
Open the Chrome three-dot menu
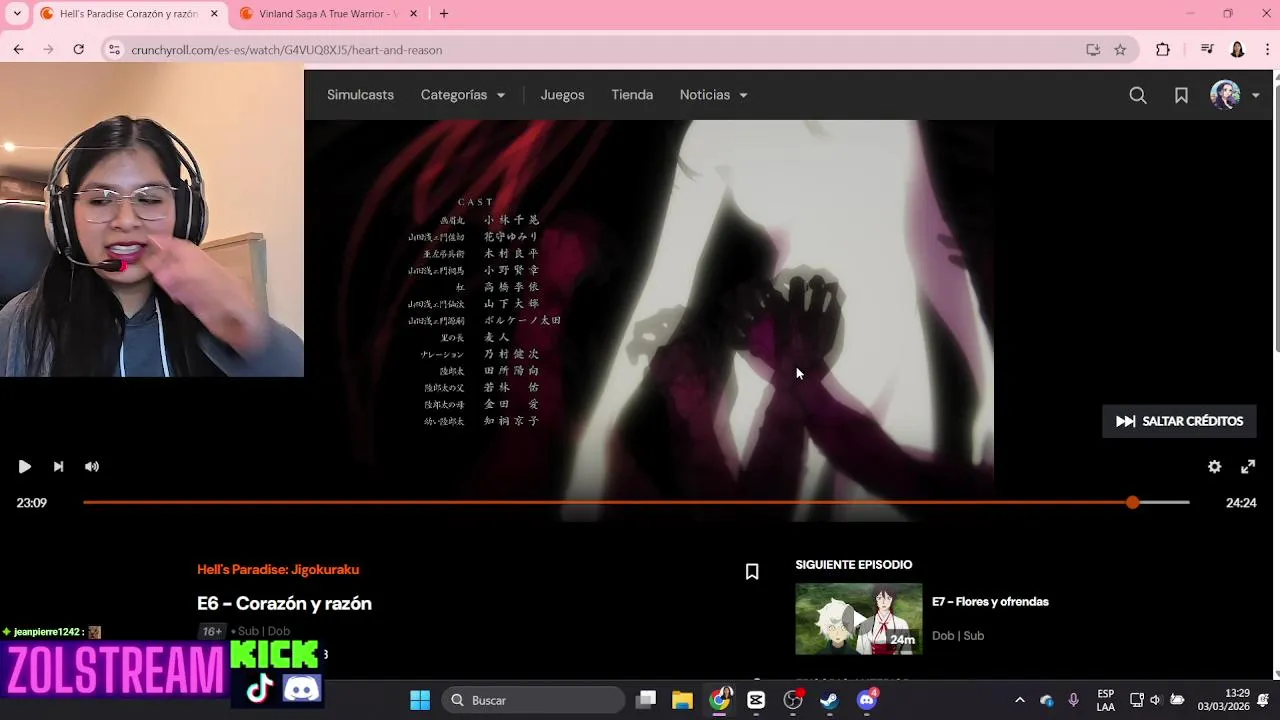1266,50
